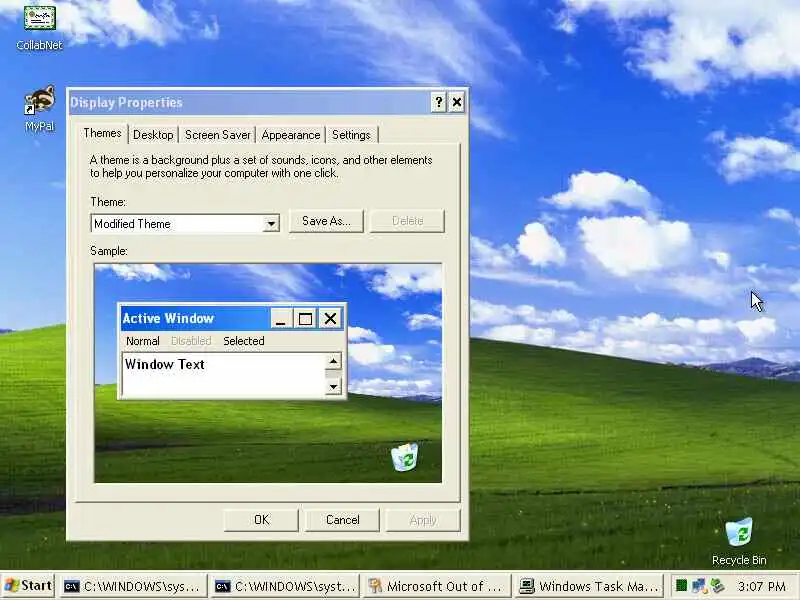
Task: Go to the Appearance tab
Action: [x=291, y=135]
